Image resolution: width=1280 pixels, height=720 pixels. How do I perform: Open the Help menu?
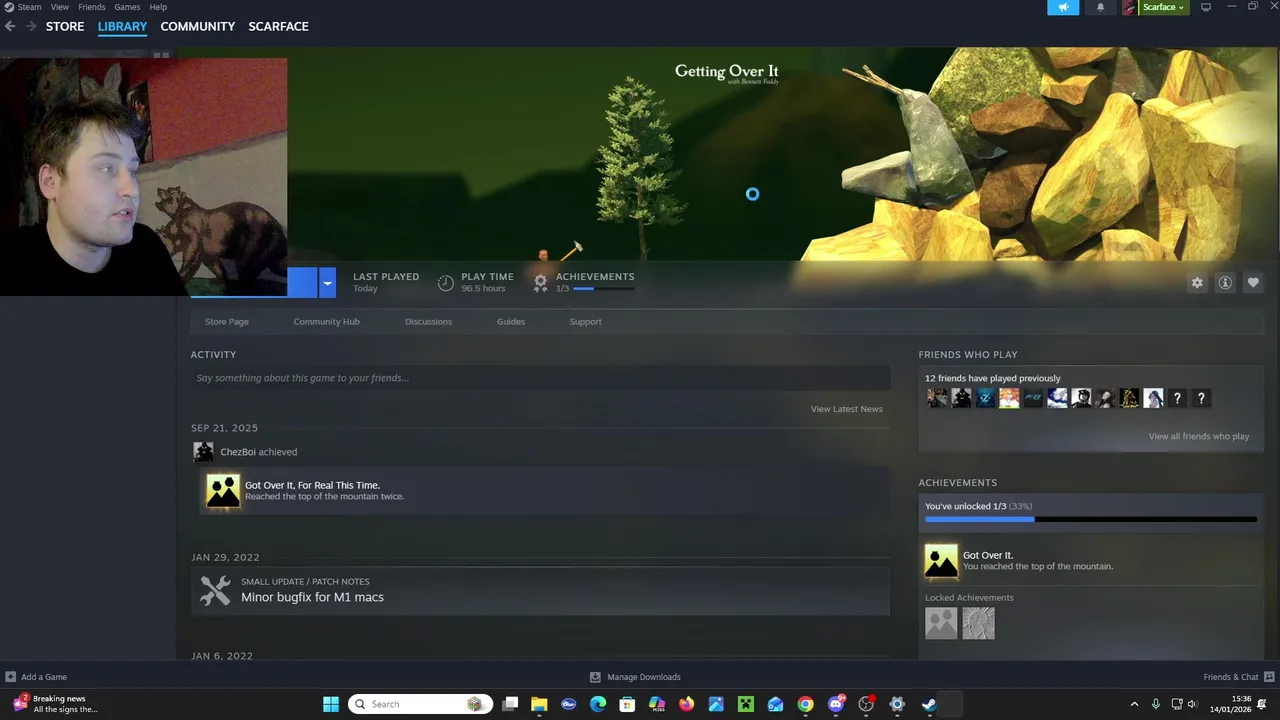coord(158,7)
